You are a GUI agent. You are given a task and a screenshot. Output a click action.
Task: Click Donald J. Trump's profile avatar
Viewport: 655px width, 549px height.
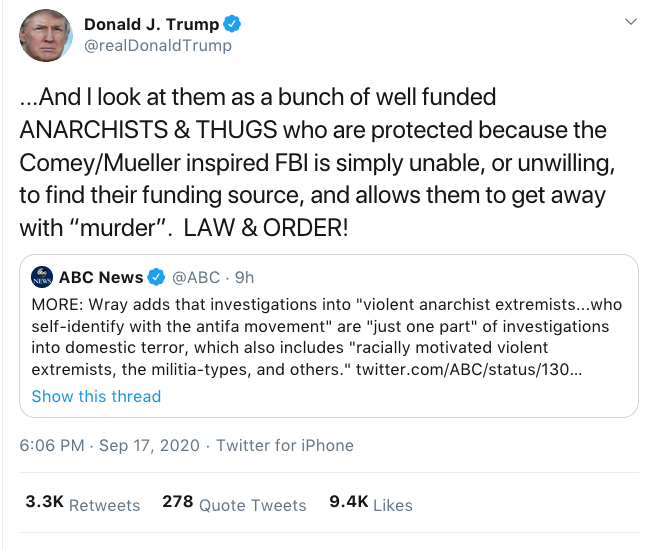[45, 37]
